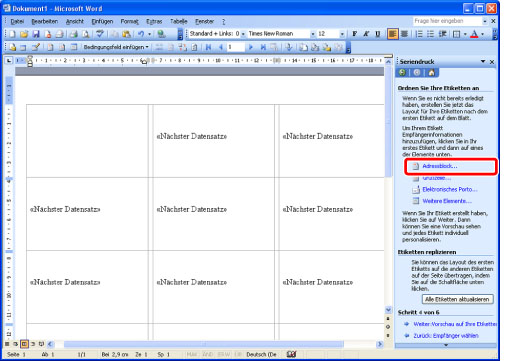This screenshot has width=508, height=361.
Task: Open font color A swatch
Action: 474,34
